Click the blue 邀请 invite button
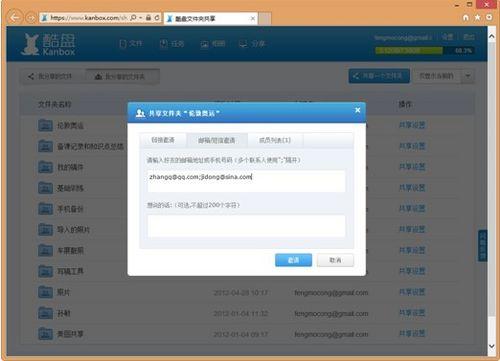Screen dimensions: 500x361 click(293, 260)
